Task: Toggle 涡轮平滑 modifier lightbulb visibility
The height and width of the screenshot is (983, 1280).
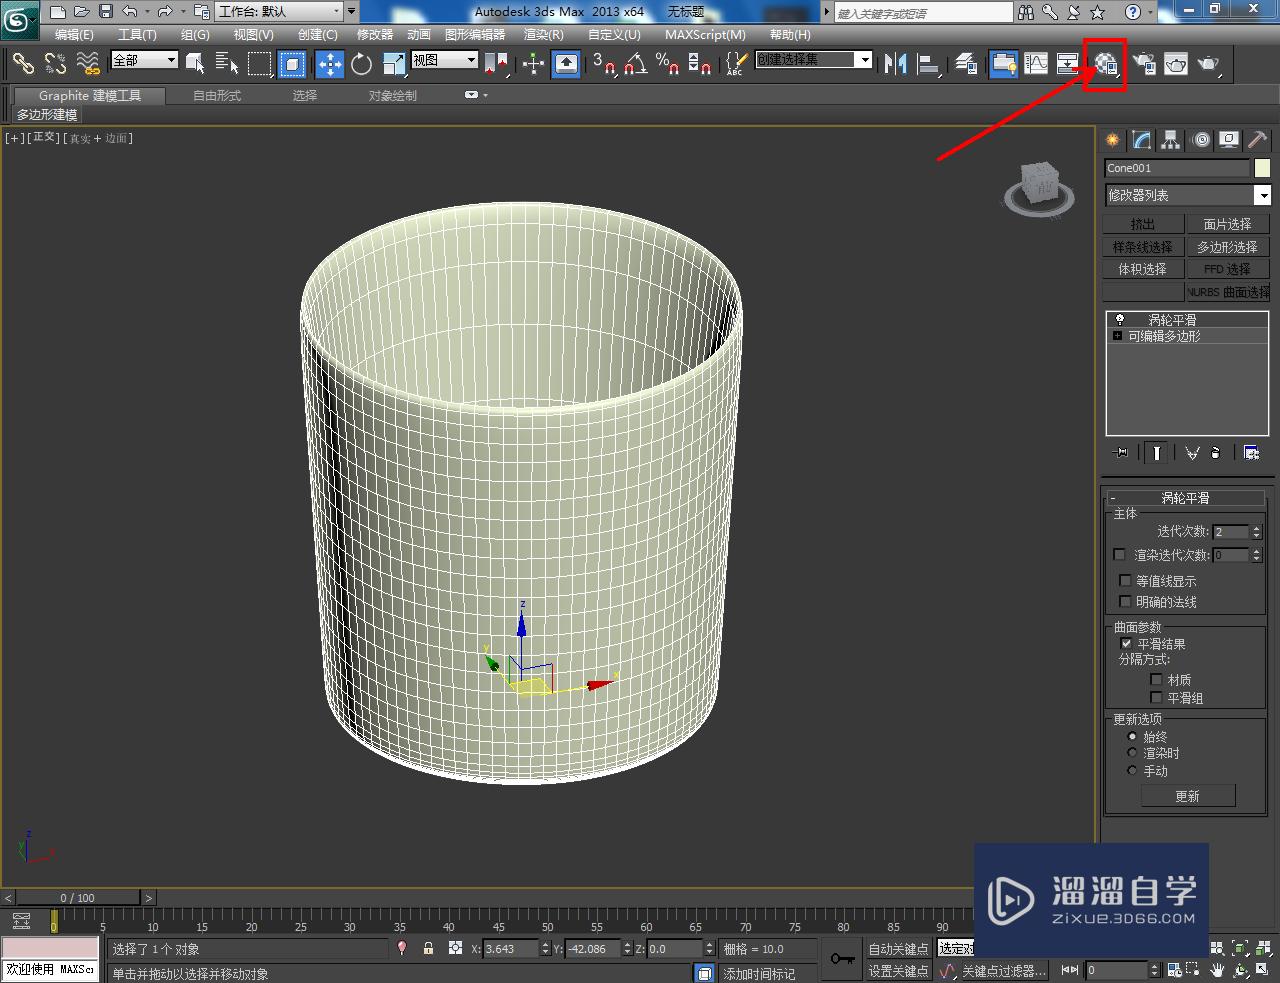Action: (x=1119, y=320)
